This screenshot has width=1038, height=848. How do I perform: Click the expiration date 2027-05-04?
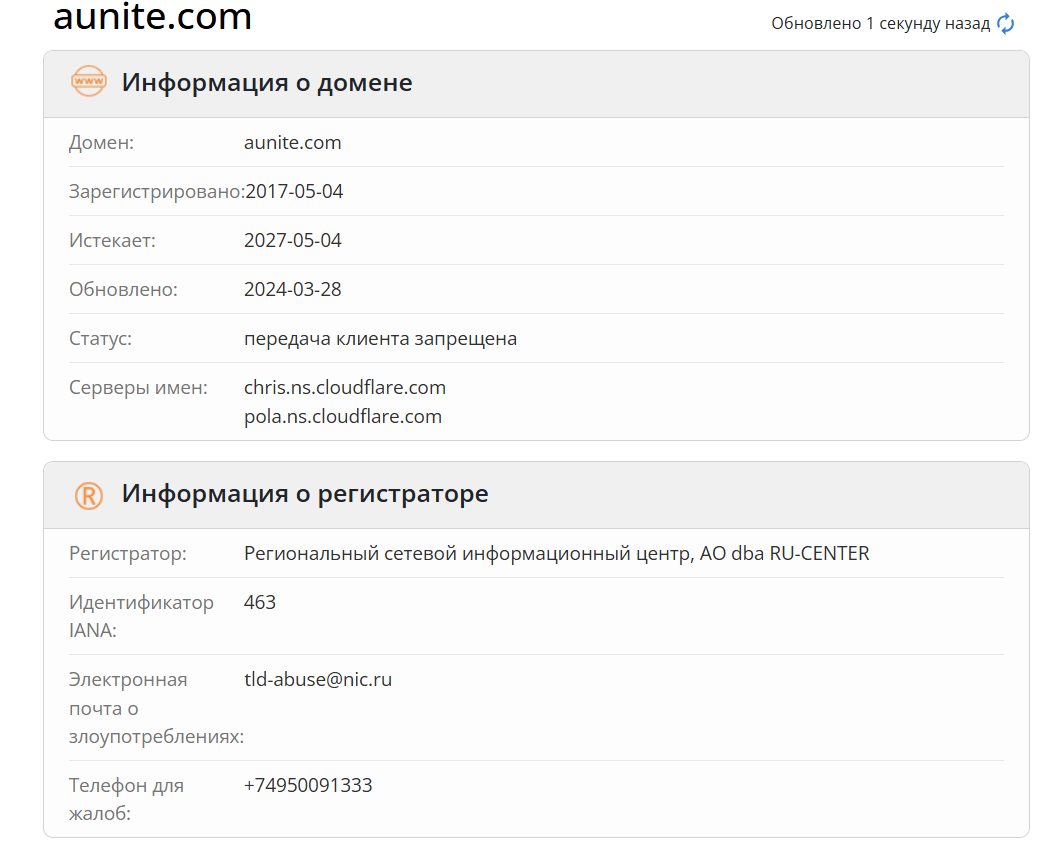[x=293, y=240]
